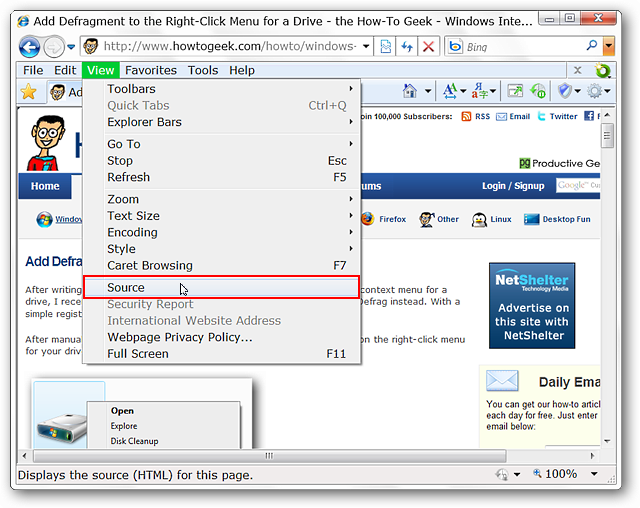The height and width of the screenshot is (508, 640).
Task: Choose Full Screen from View menu
Action: point(222,354)
